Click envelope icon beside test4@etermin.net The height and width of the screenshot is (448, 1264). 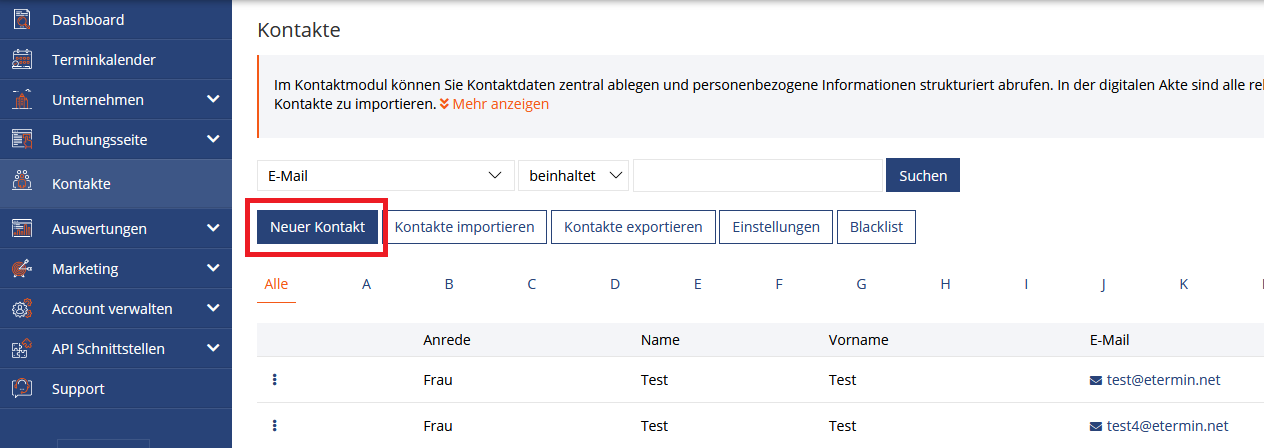pyautogui.click(x=1096, y=427)
